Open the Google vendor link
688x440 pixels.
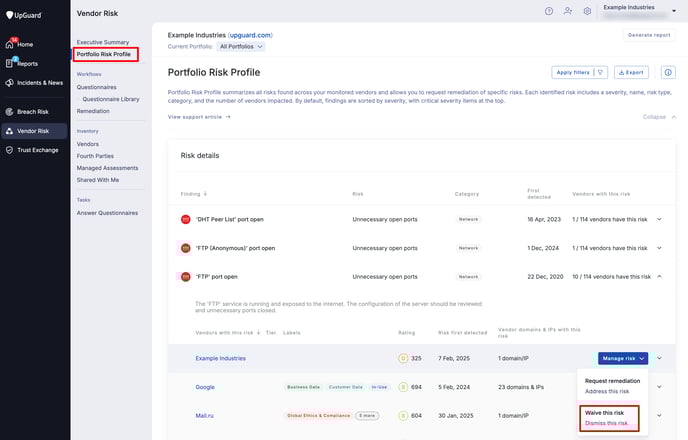205,387
